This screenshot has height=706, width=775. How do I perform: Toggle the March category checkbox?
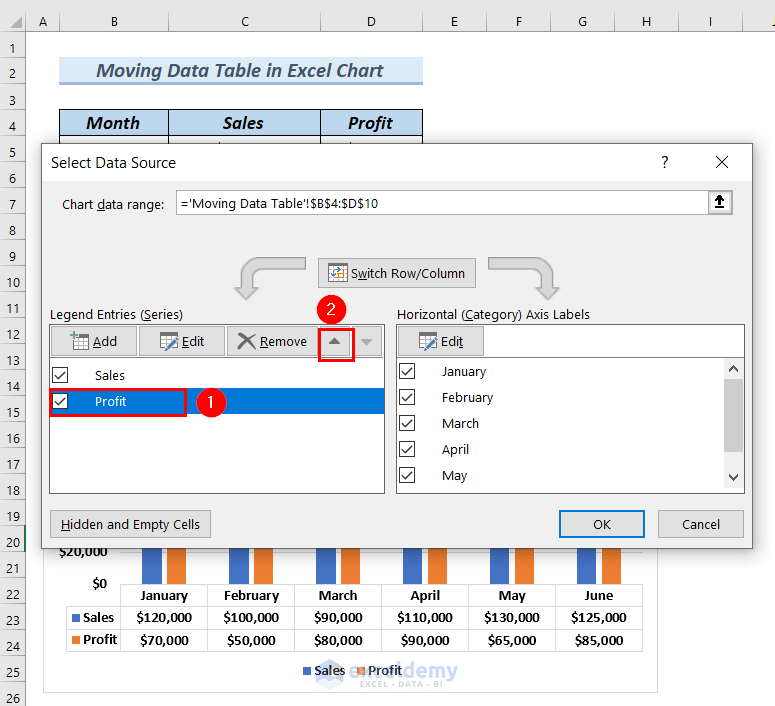[407, 423]
